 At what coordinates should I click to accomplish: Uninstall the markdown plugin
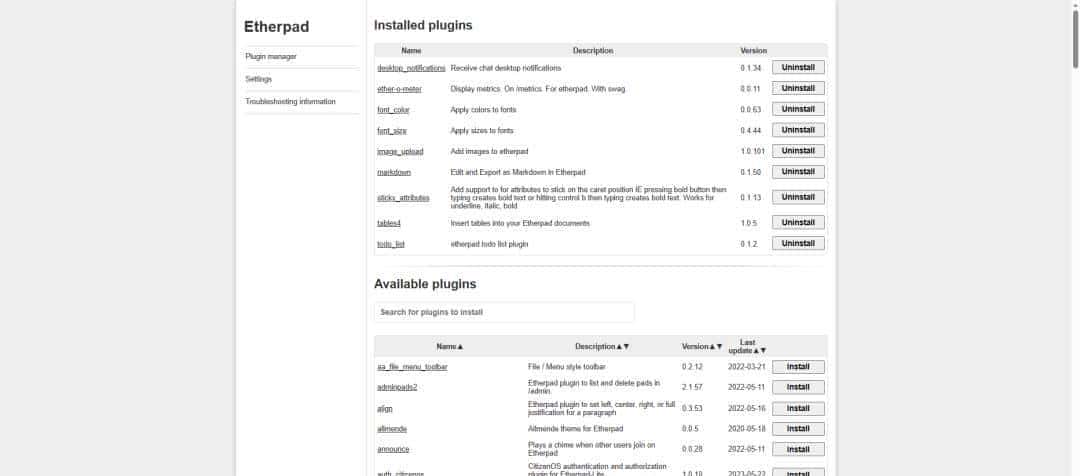(x=798, y=172)
